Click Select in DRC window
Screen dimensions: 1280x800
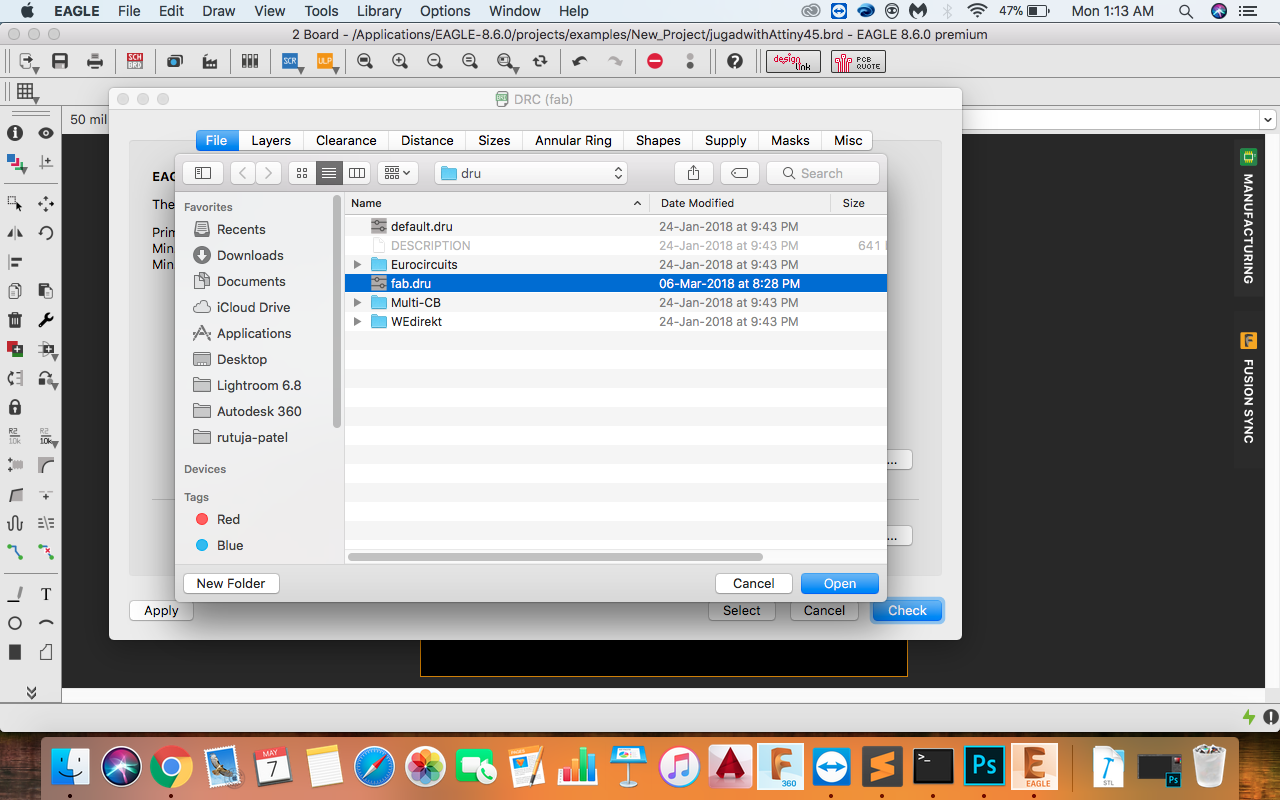[x=742, y=610]
